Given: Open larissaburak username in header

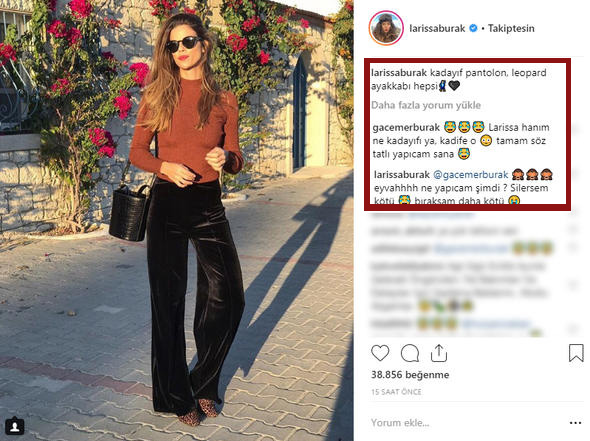Looking at the screenshot, I should pyautogui.click(x=437, y=28).
